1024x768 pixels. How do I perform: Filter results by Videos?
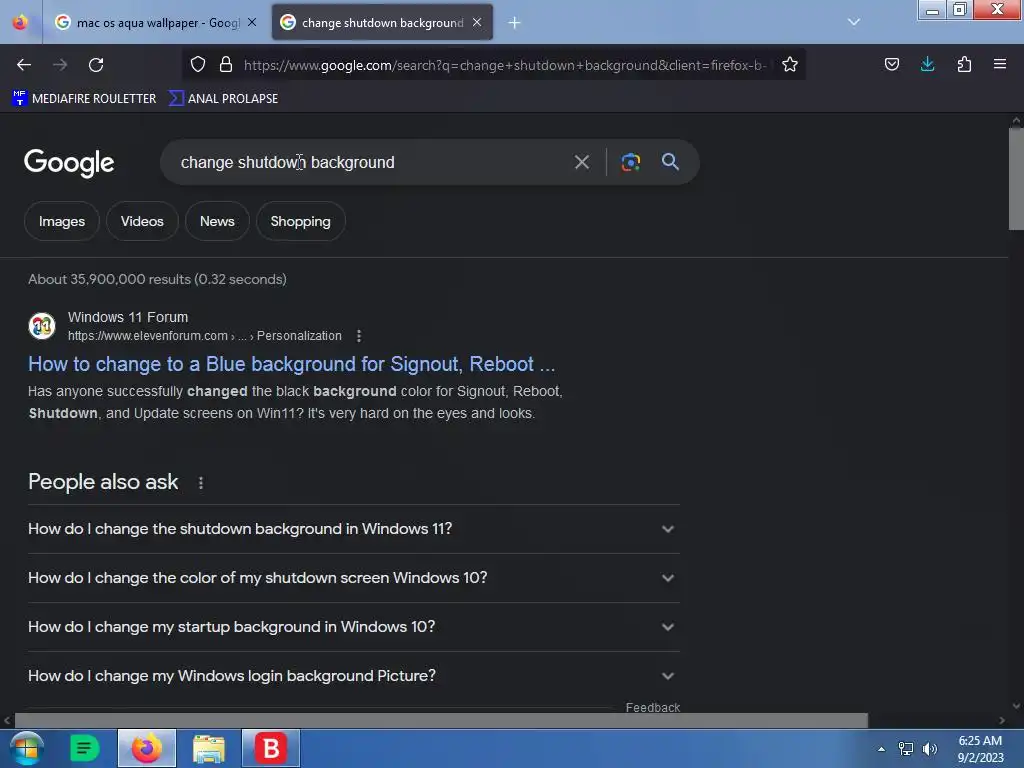[x=142, y=221]
